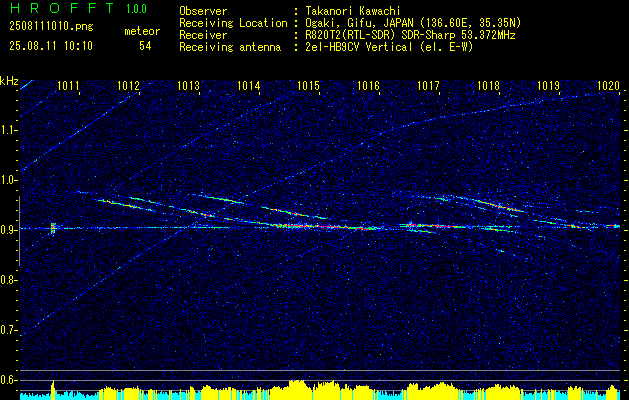Click the 0.6 kHz frequency label
629x400 pixels.
[7, 380]
